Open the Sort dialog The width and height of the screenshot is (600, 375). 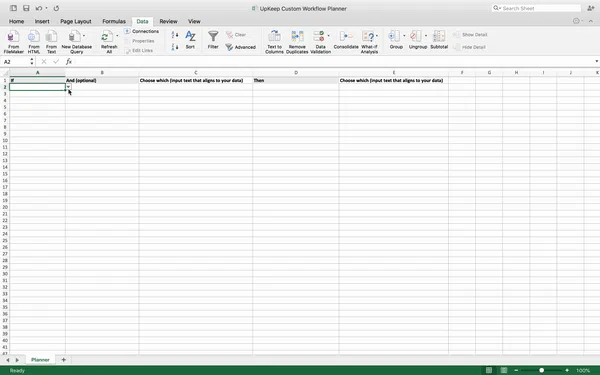coord(190,40)
